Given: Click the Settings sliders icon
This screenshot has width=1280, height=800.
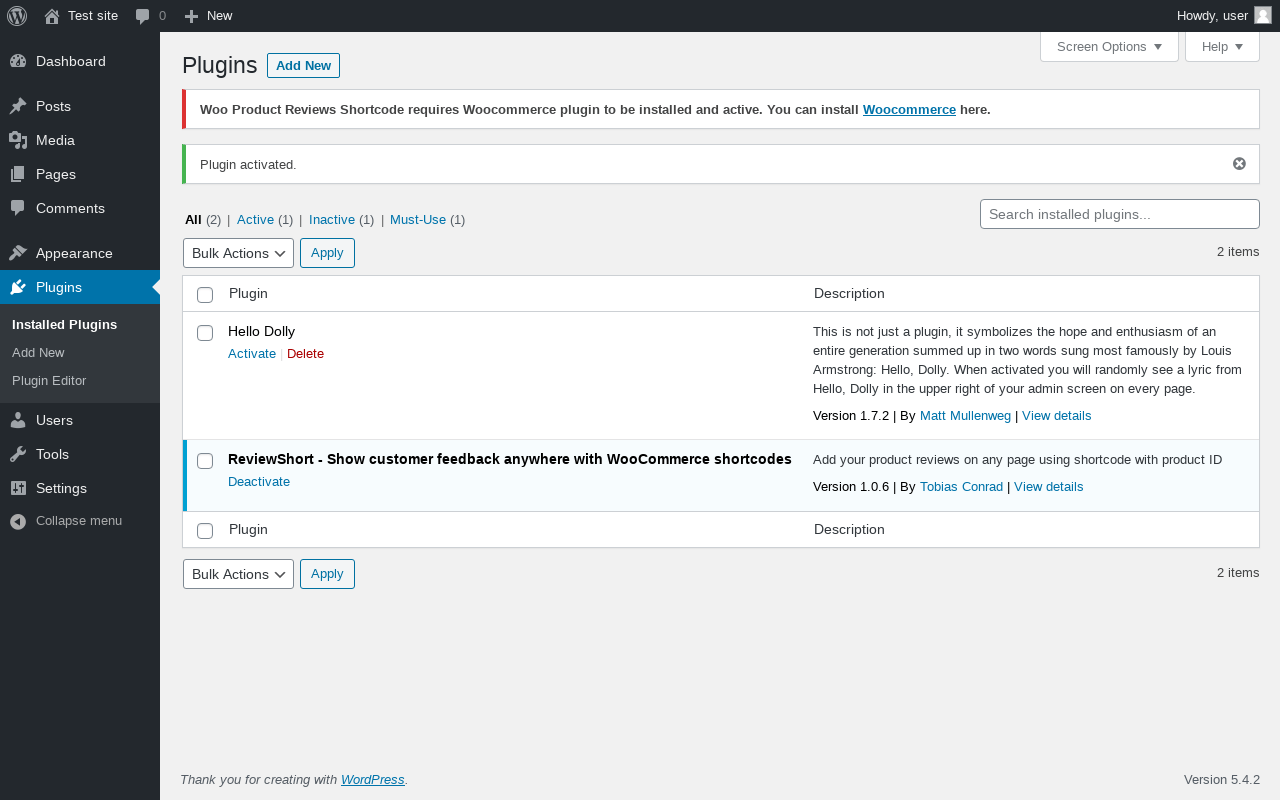Looking at the screenshot, I should [x=18, y=488].
